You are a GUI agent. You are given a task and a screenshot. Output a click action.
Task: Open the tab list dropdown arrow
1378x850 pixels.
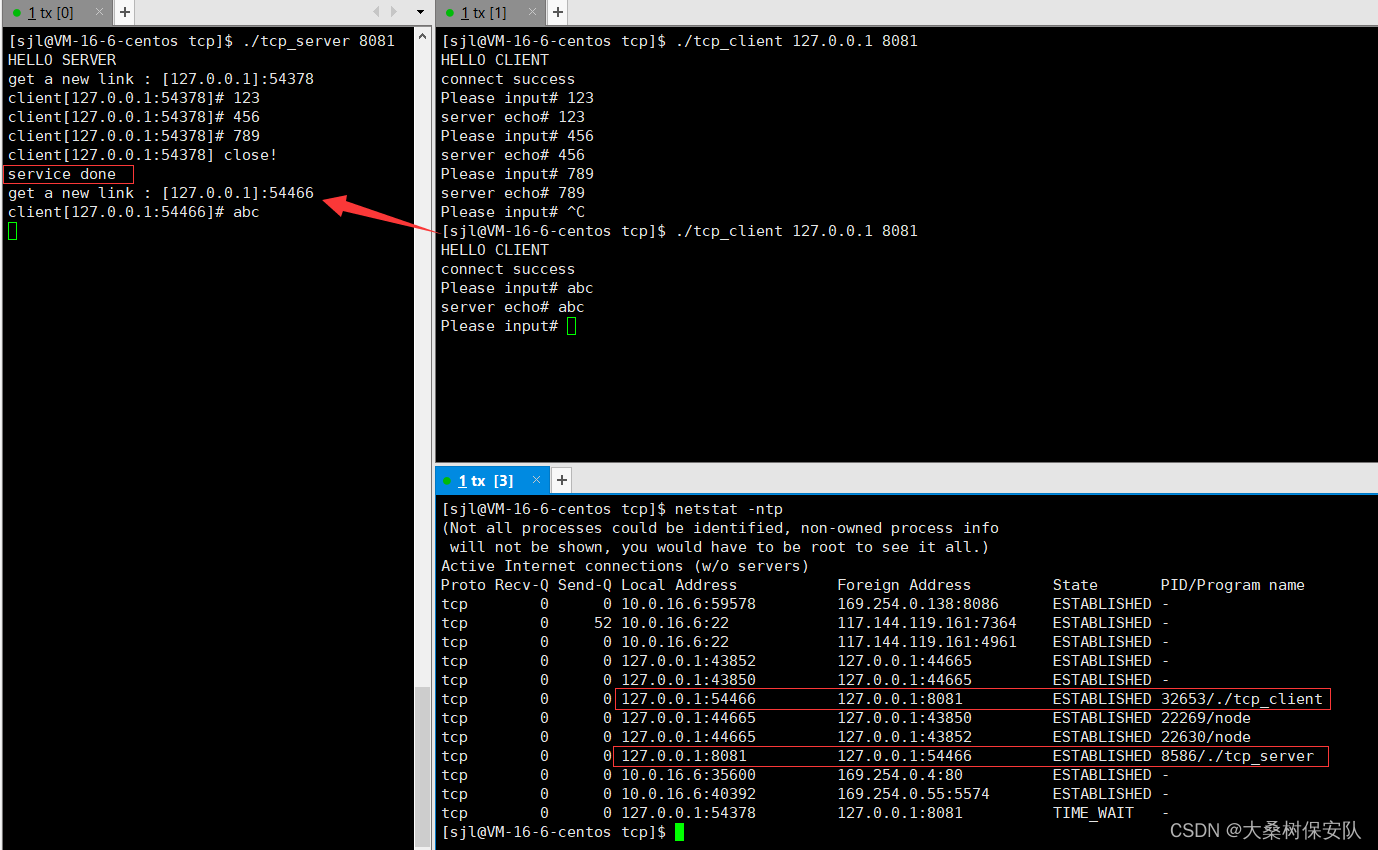pyautogui.click(x=420, y=12)
